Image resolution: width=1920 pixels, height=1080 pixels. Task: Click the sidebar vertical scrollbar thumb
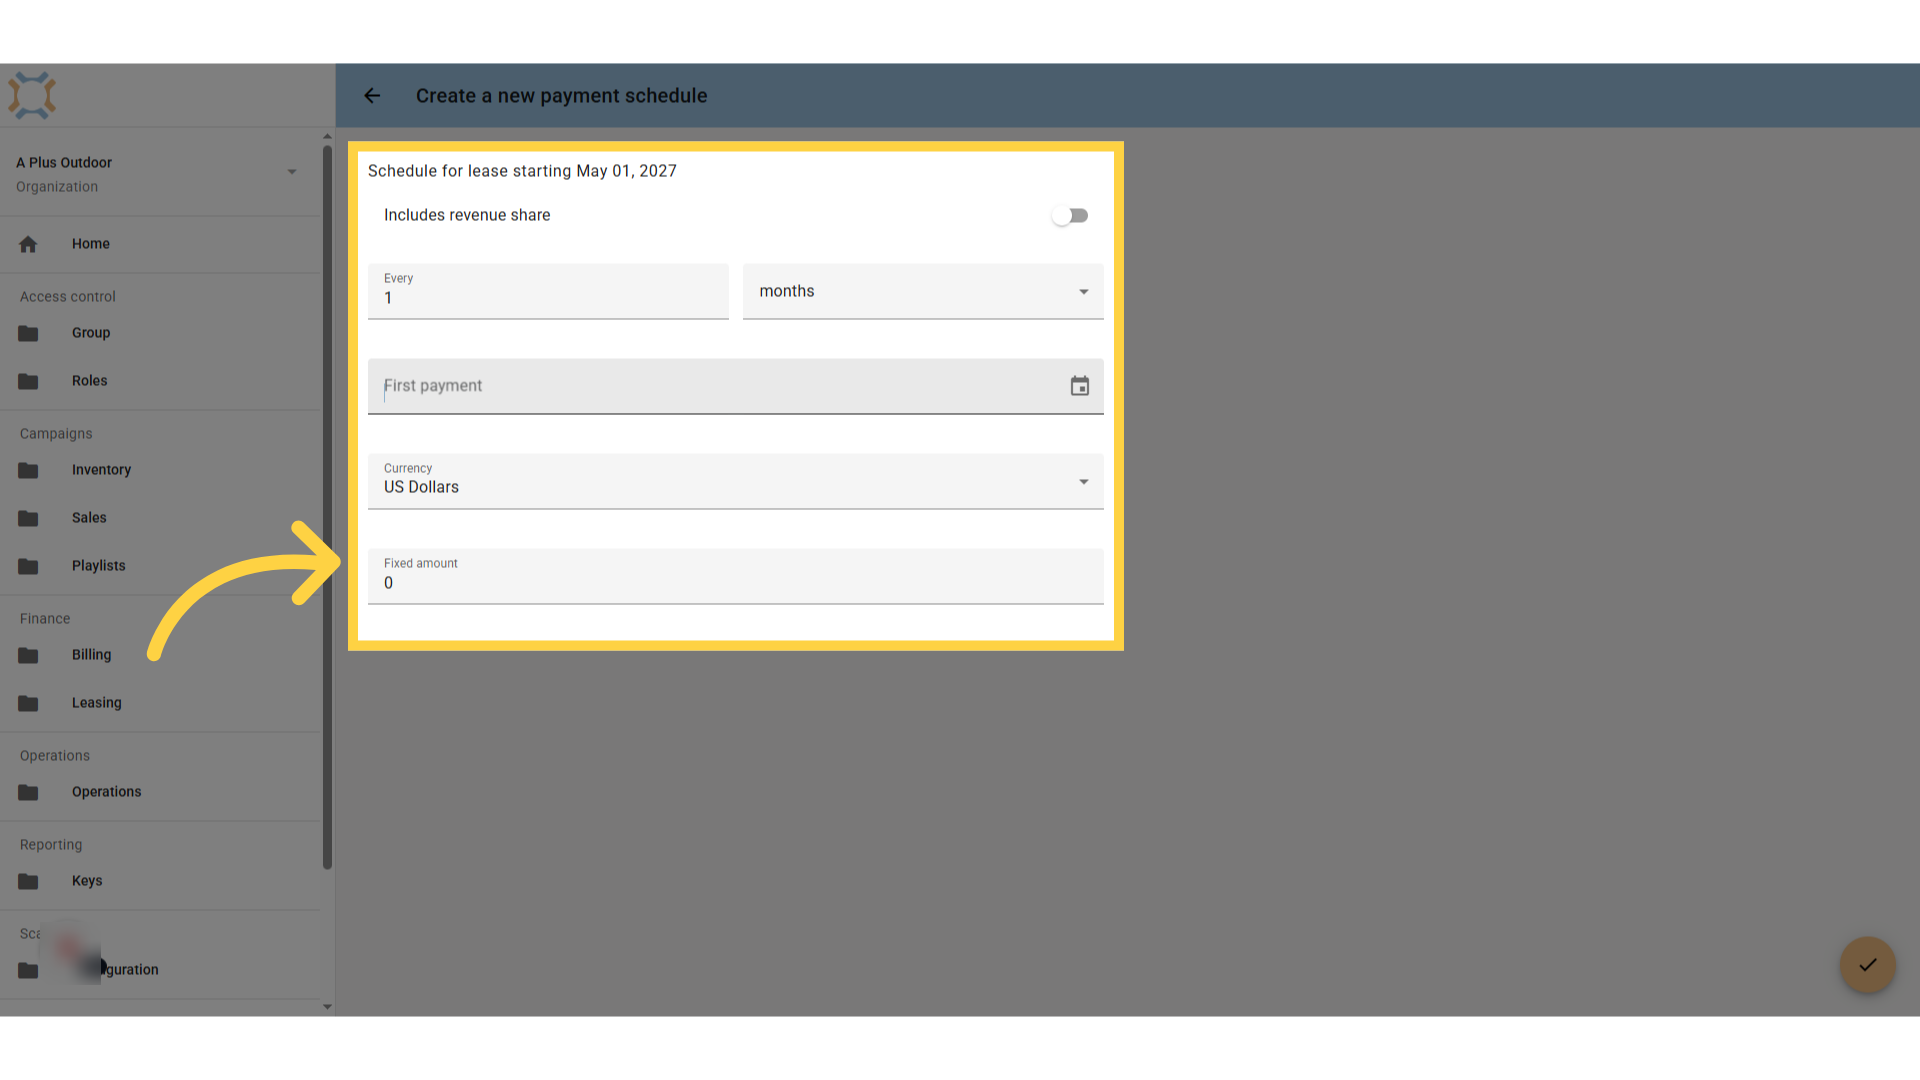(x=327, y=508)
